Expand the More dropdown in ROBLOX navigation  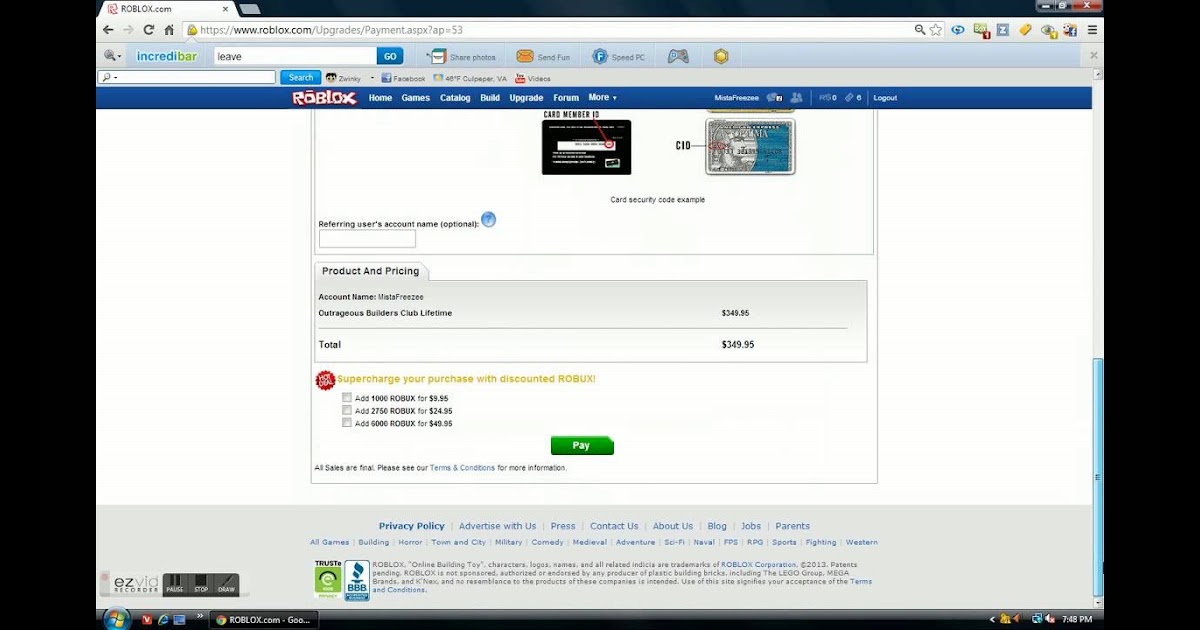pyautogui.click(x=602, y=98)
